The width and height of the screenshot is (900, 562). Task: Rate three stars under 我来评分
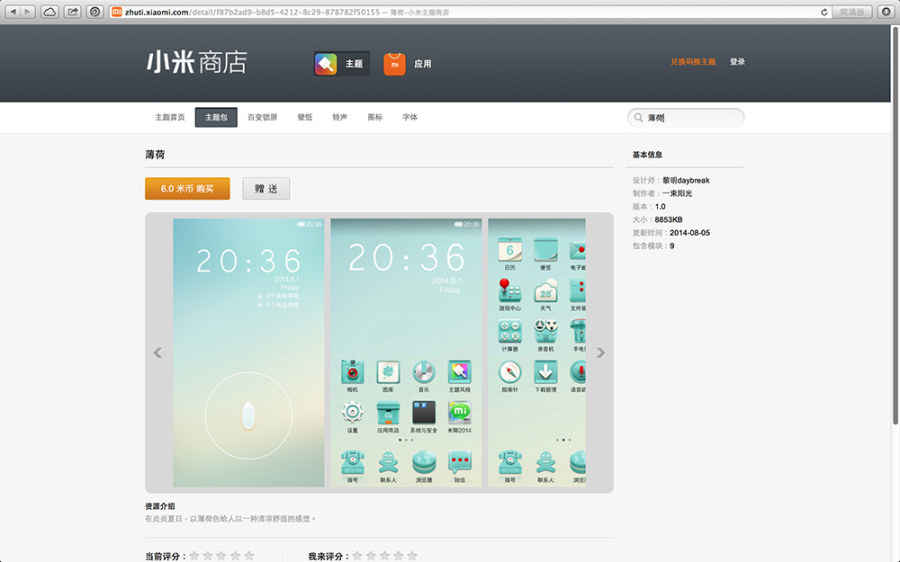click(x=385, y=556)
